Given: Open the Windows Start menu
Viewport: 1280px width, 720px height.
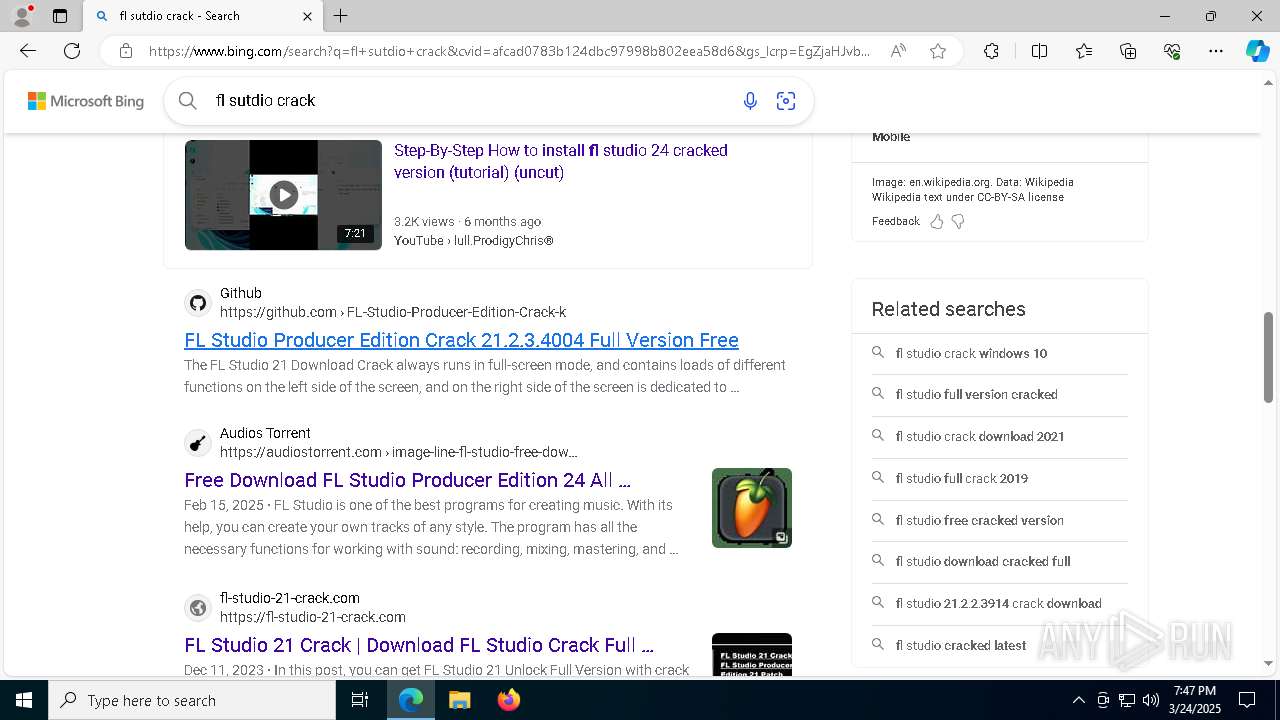Looking at the screenshot, I should point(24,700).
